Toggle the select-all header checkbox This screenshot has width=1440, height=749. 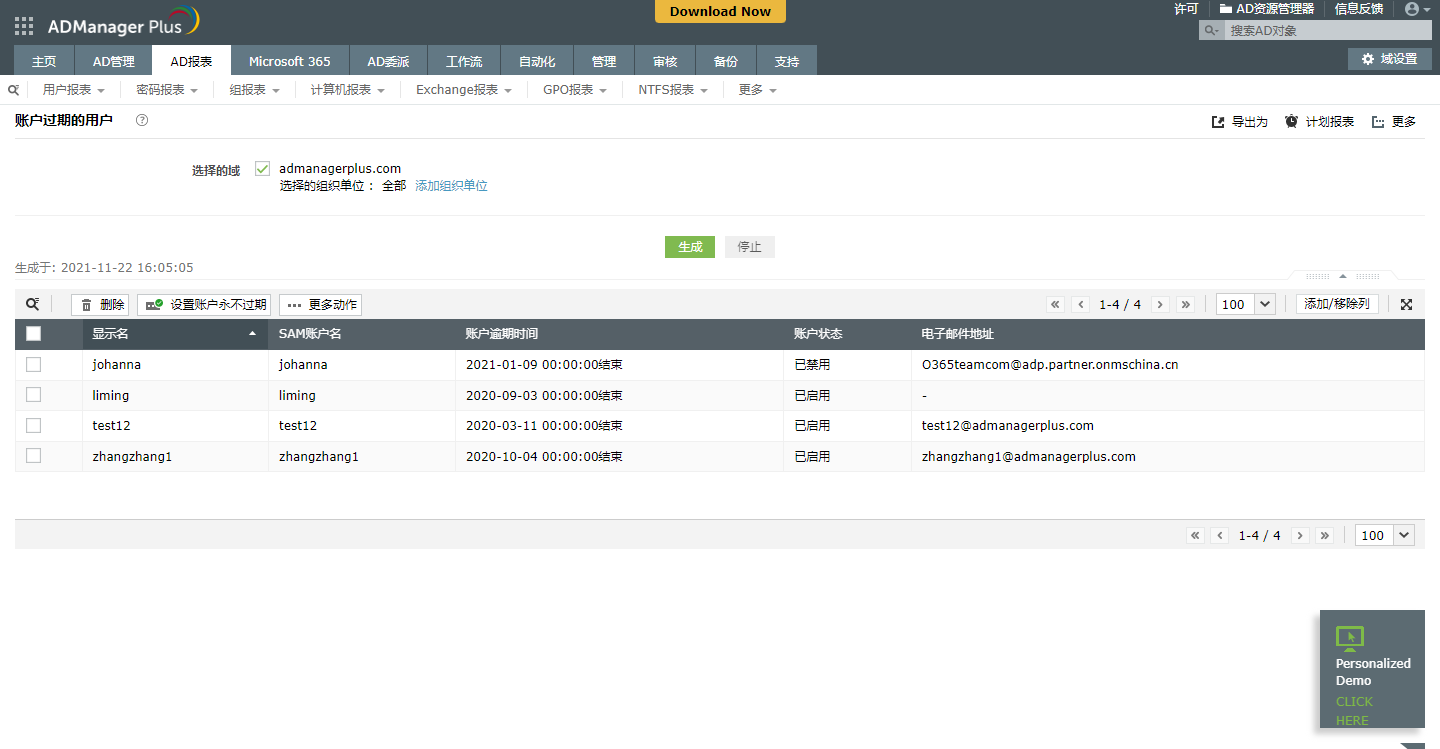click(x=34, y=334)
